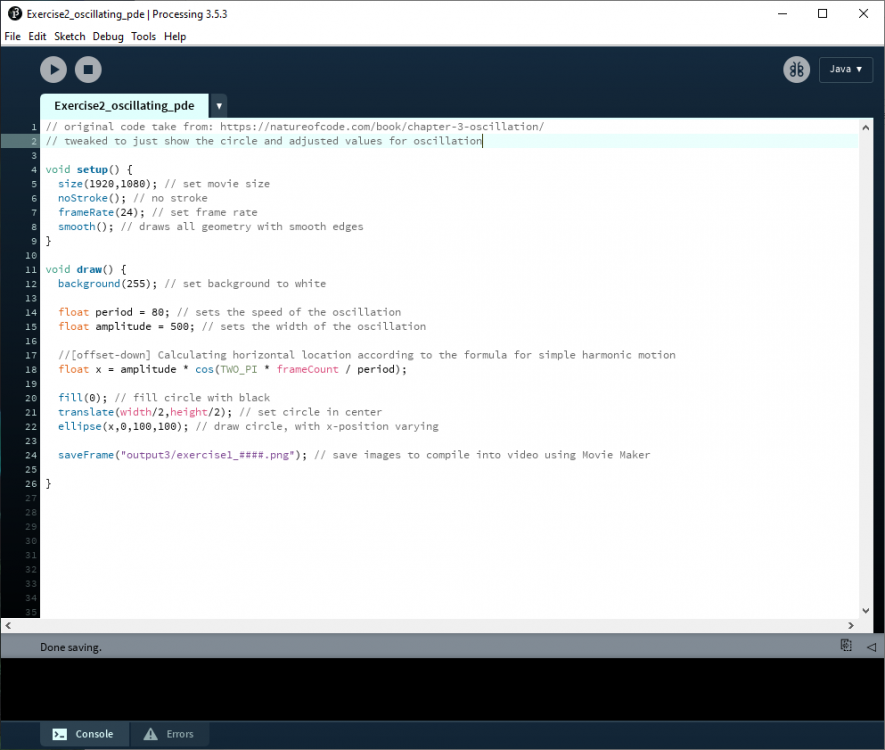Stop the running sketch
Viewport: 885px width, 750px height.
[88, 69]
